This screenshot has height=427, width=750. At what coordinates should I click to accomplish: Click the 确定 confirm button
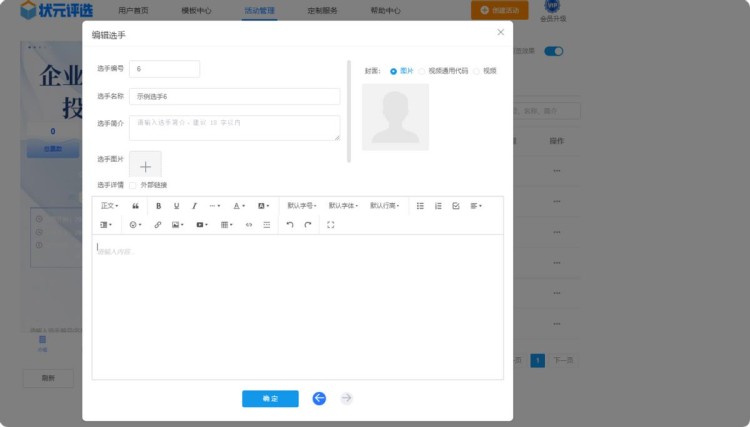coord(270,398)
